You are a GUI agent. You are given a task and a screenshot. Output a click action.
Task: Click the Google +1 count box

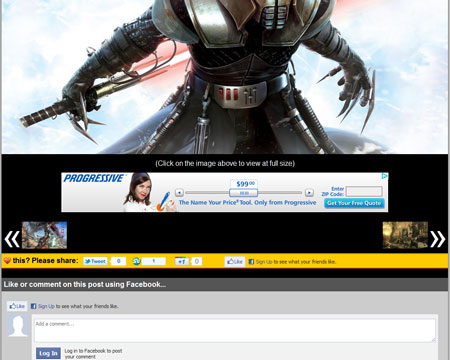[196, 261]
